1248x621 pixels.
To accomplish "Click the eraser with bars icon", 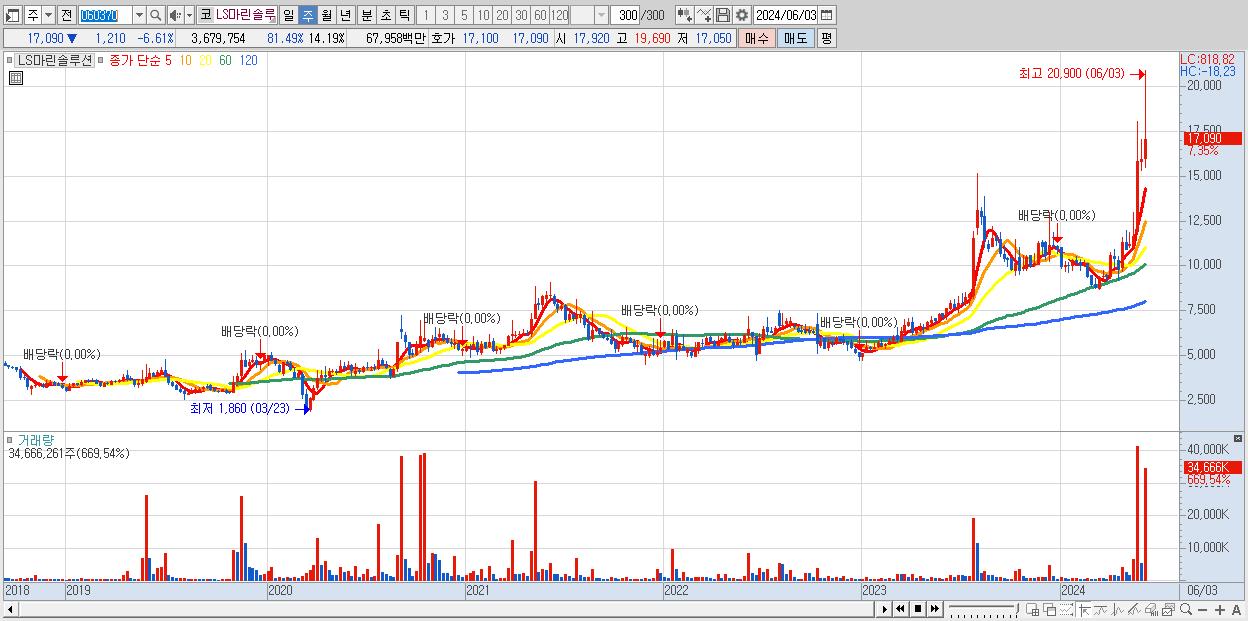I will (x=1151, y=610).
